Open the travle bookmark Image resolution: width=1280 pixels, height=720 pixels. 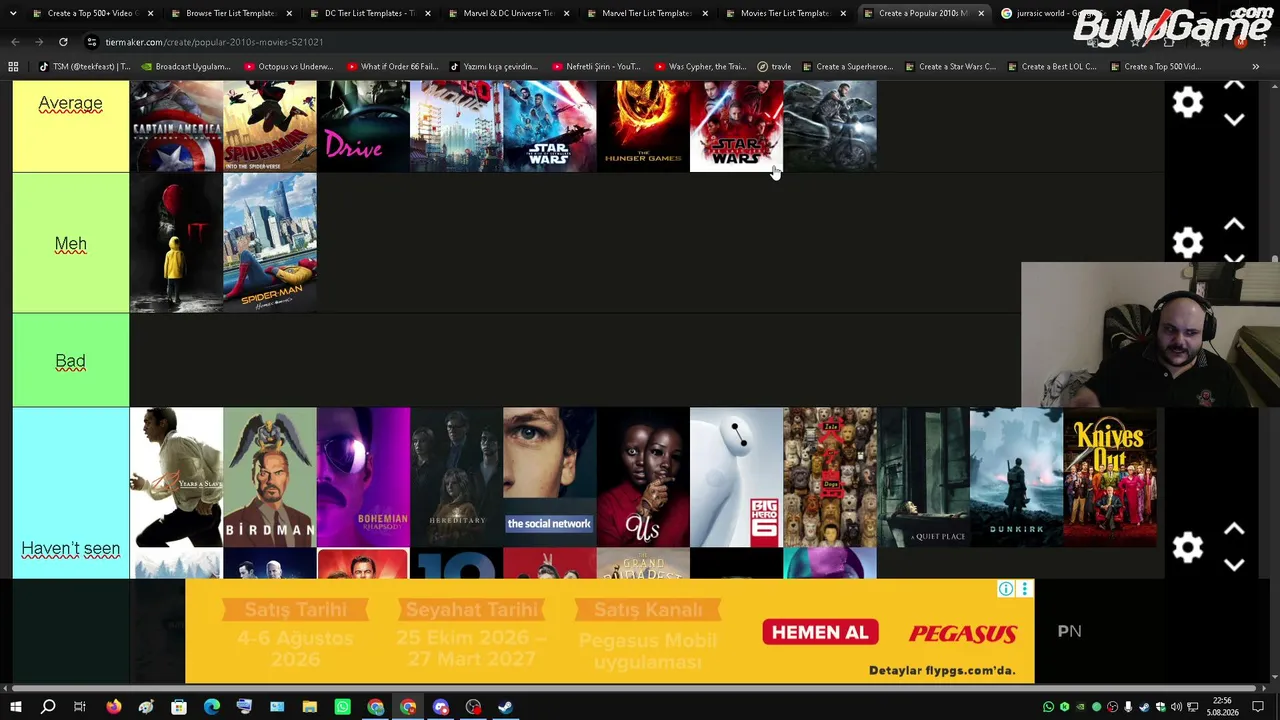[x=774, y=67]
